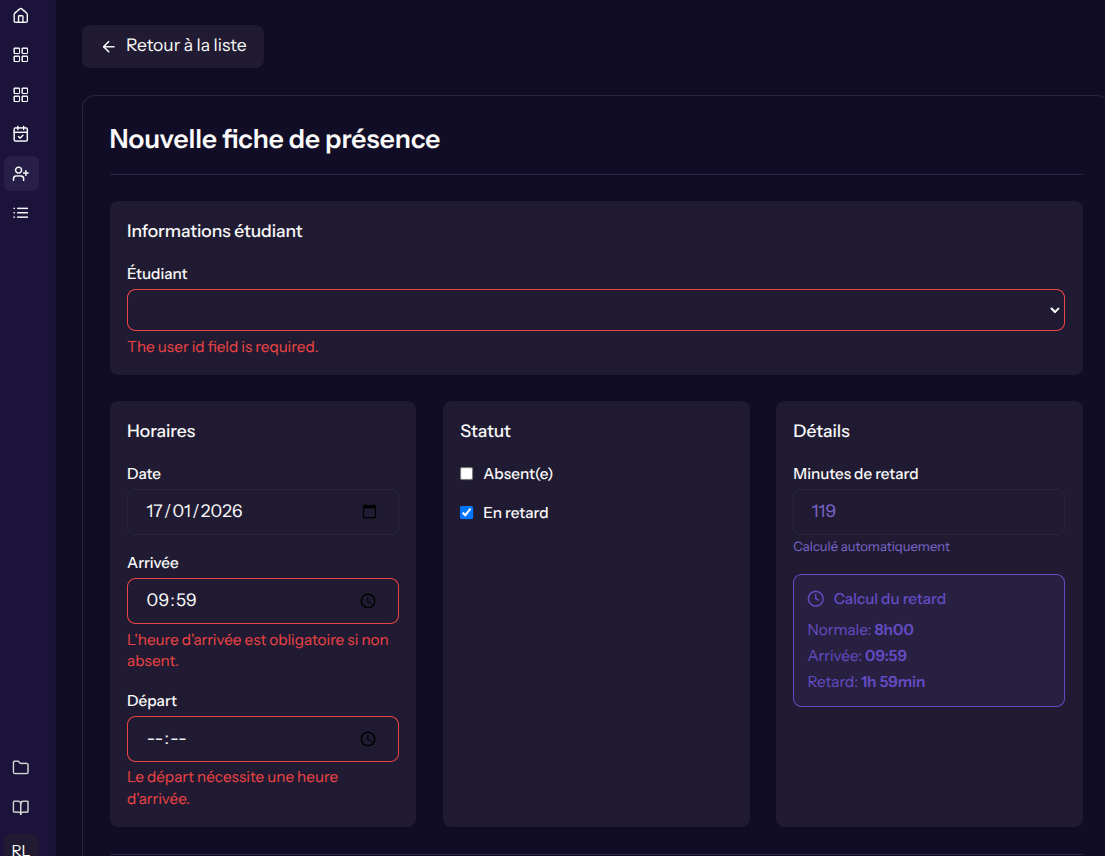Click Retour à la liste
Viewport: 1105px width, 856px height.
click(172, 46)
